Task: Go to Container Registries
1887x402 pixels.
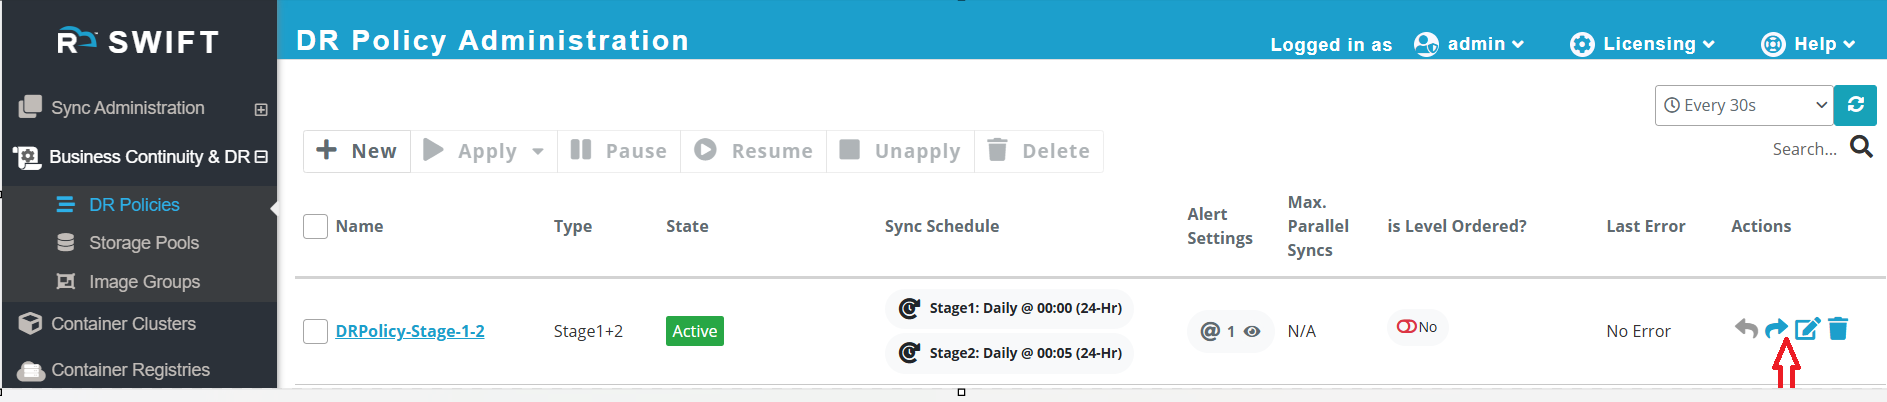Action: tap(130, 370)
